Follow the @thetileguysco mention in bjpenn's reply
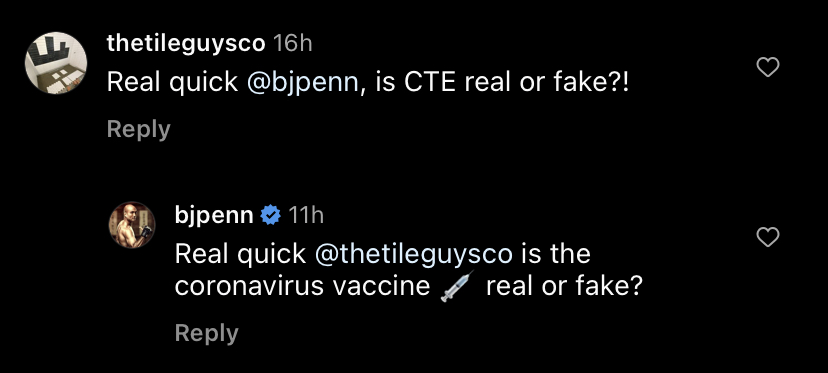 click(x=413, y=254)
